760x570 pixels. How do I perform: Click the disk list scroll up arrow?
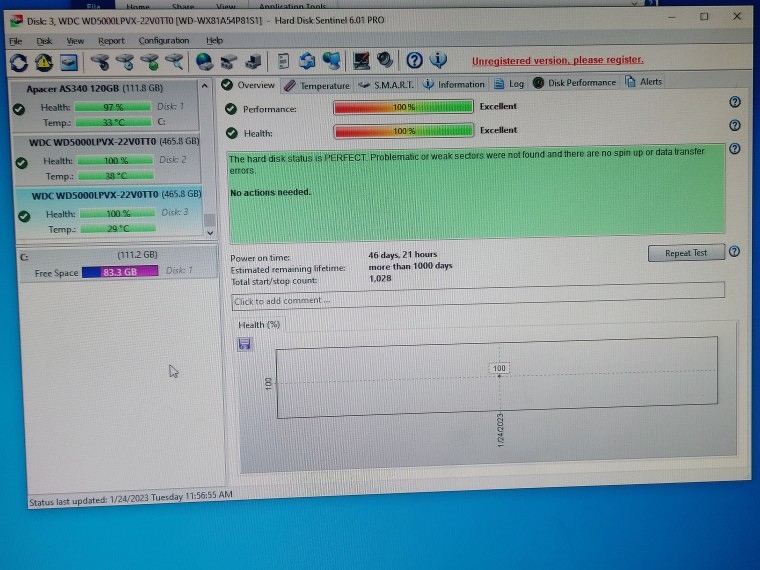pyautogui.click(x=205, y=86)
